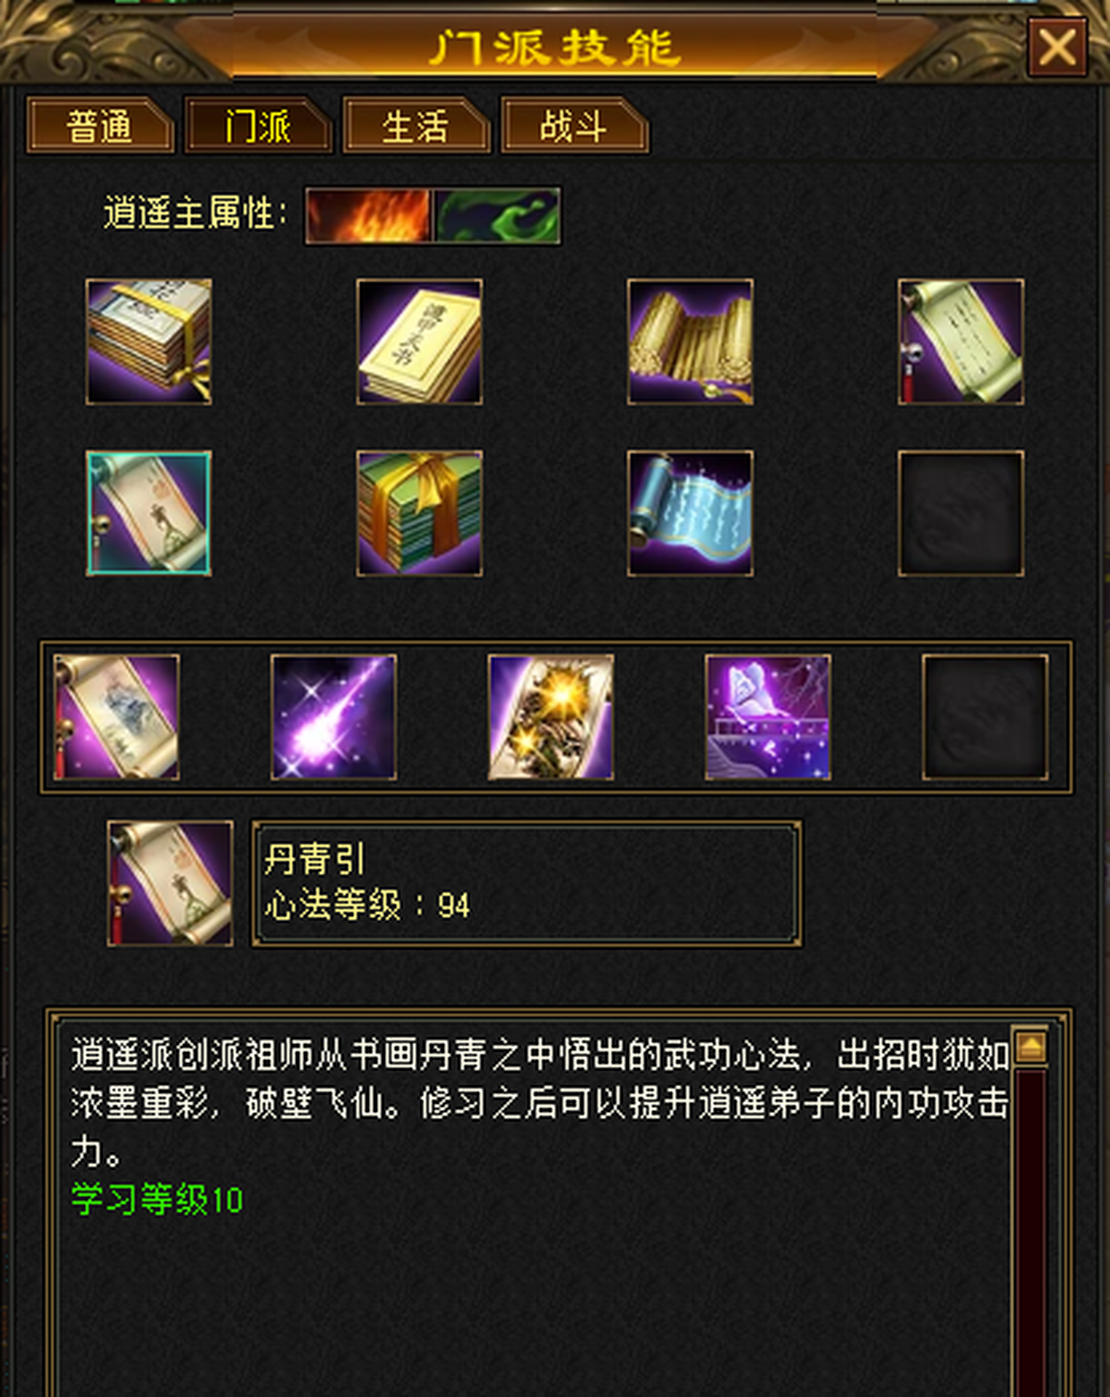The height and width of the screenshot is (1397, 1110).
Task: Click the yellow manual book skill icon
Action: (419, 342)
